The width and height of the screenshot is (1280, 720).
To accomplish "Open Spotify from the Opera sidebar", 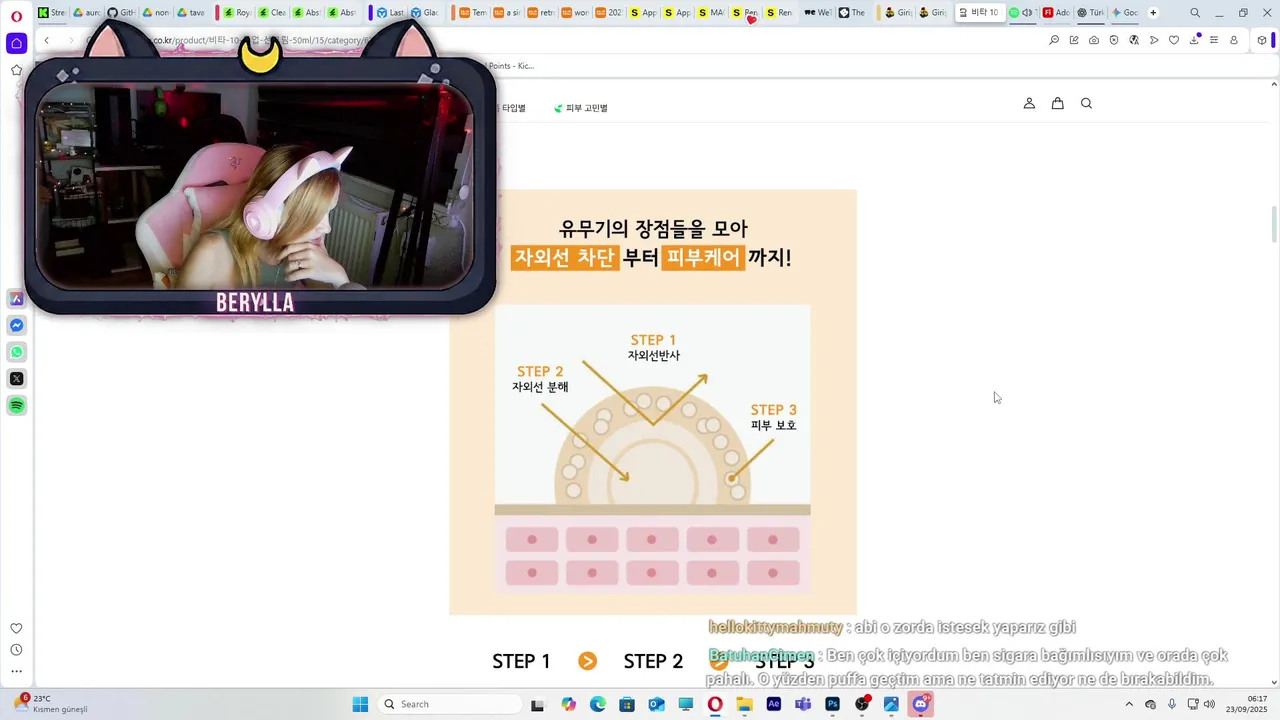I will click(16, 405).
